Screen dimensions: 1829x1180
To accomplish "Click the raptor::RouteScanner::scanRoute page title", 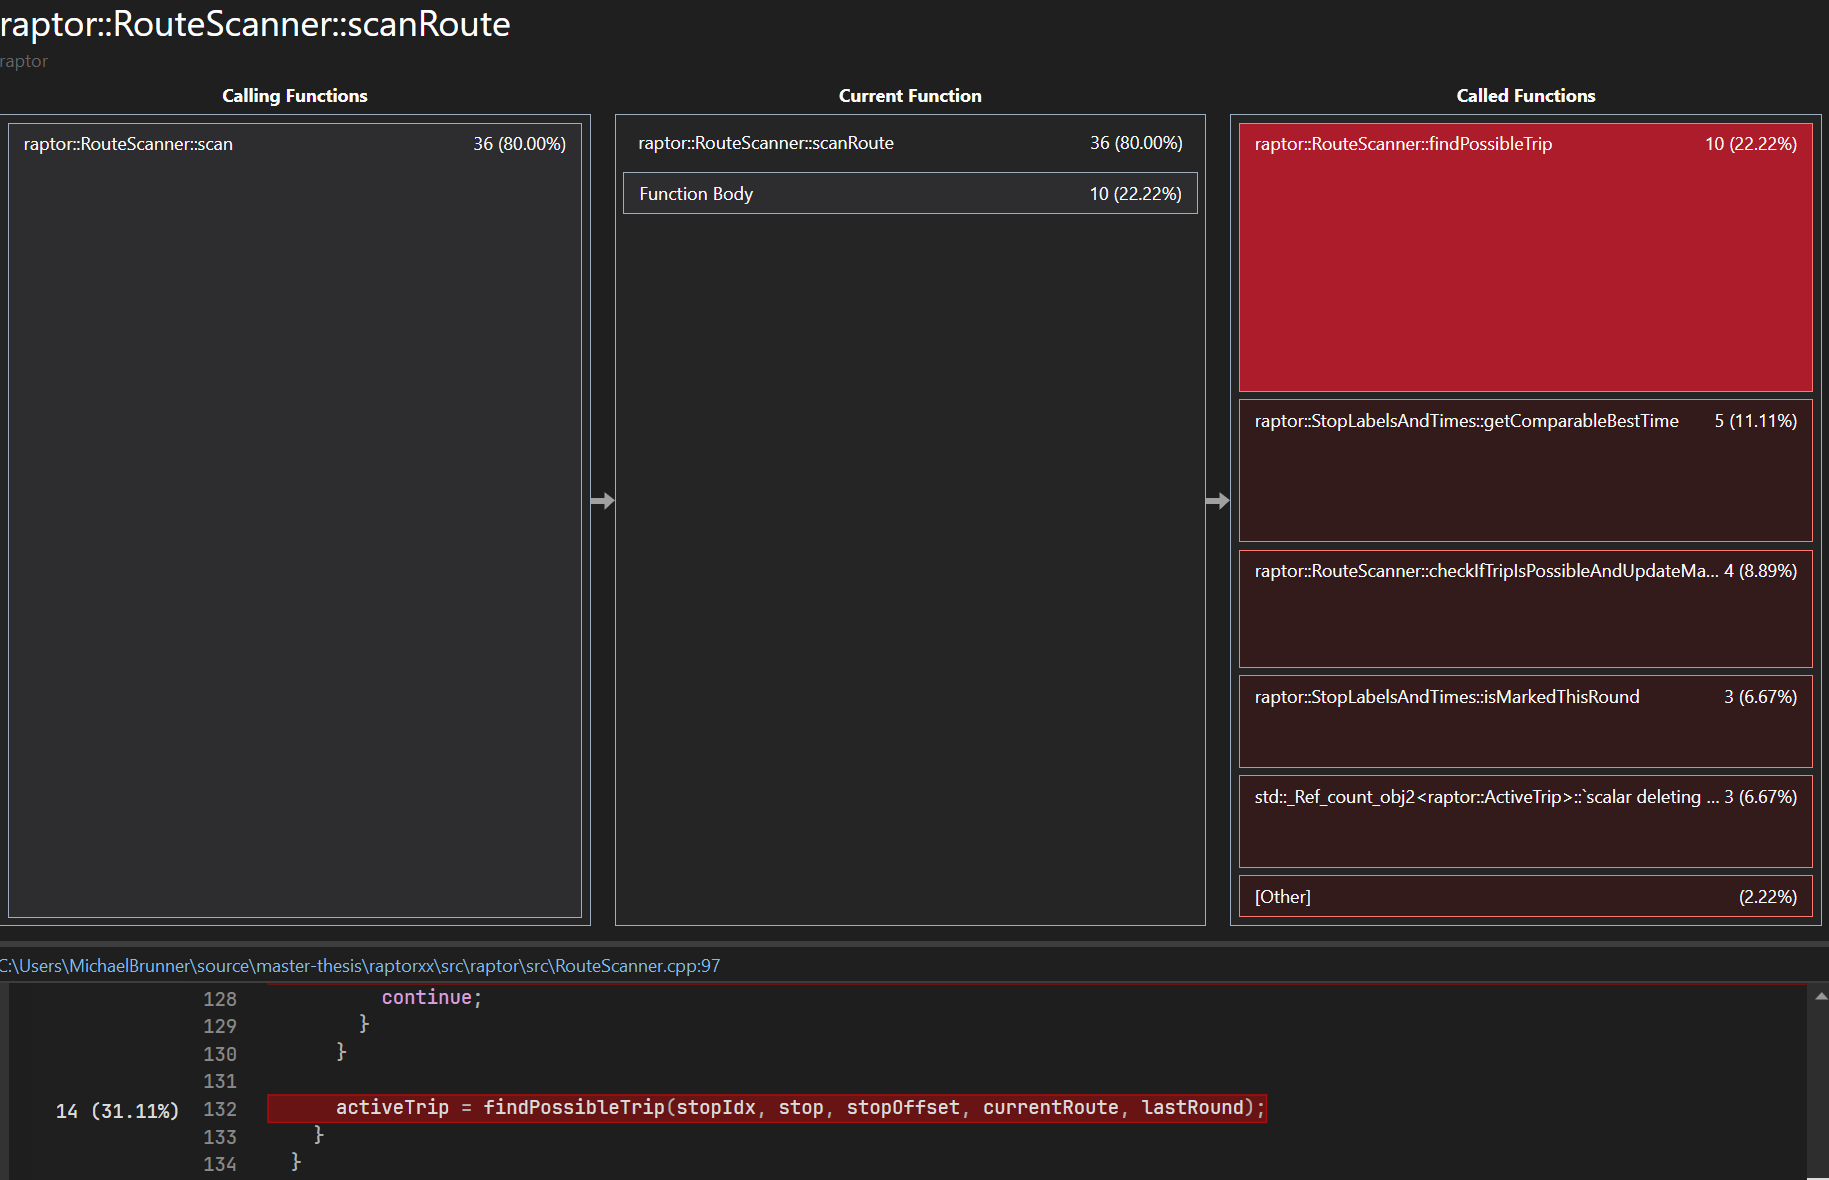I will tap(255, 24).
